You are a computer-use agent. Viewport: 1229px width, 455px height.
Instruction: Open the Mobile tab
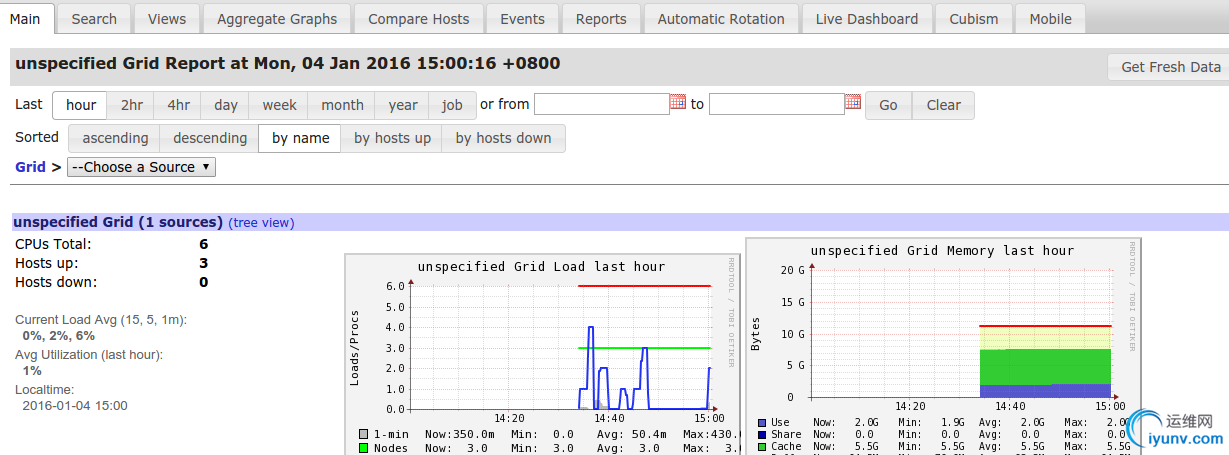[1050, 19]
